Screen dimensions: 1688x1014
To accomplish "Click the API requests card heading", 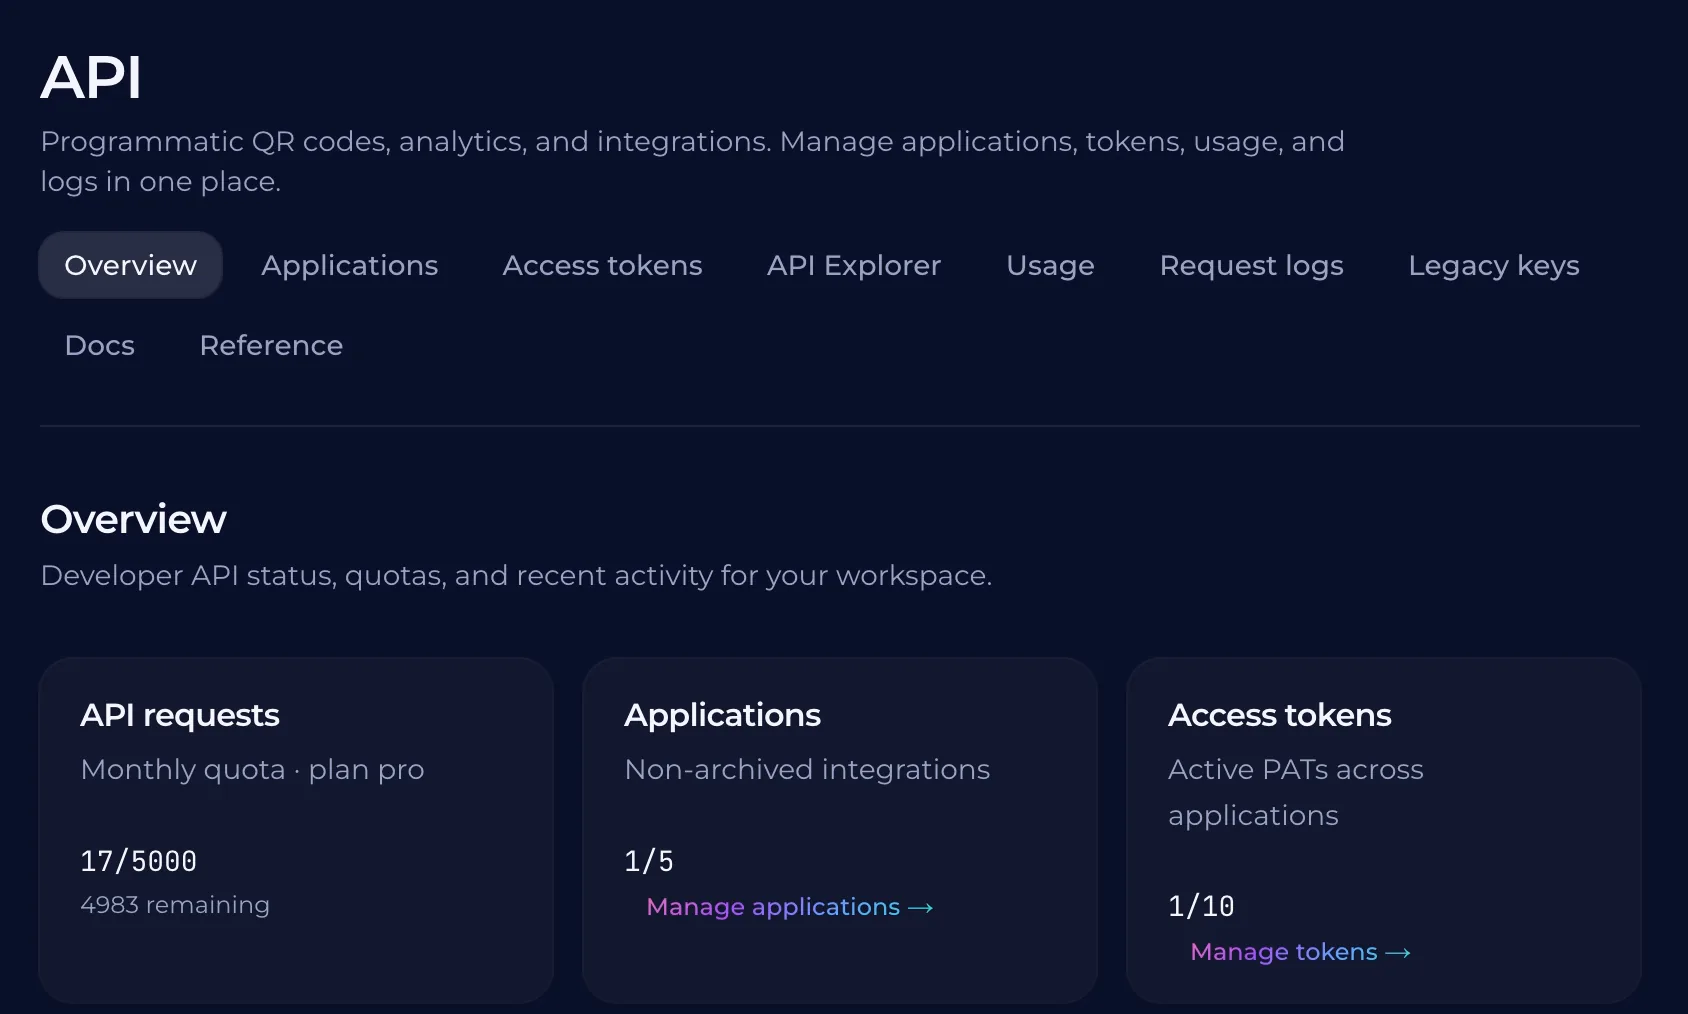I will (x=180, y=715).
